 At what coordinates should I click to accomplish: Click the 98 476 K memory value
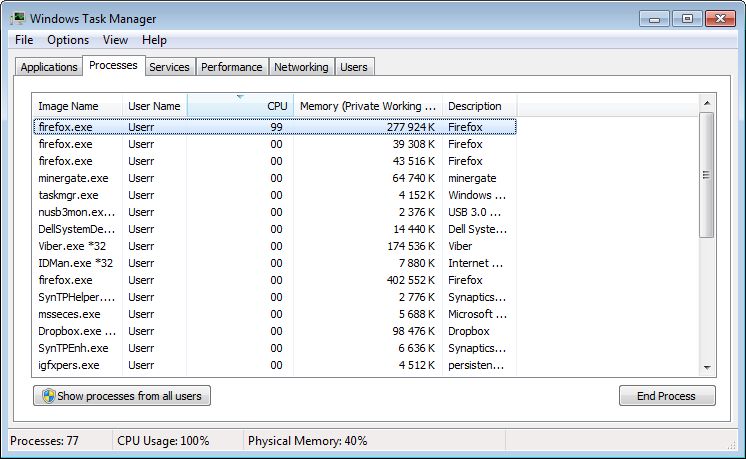click(x=413, y=331)
